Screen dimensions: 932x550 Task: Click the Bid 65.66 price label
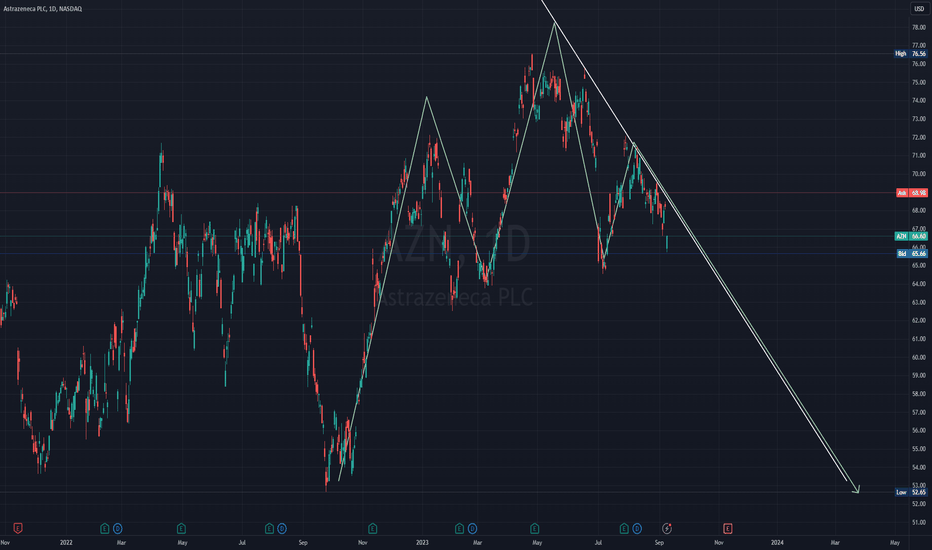911,253
